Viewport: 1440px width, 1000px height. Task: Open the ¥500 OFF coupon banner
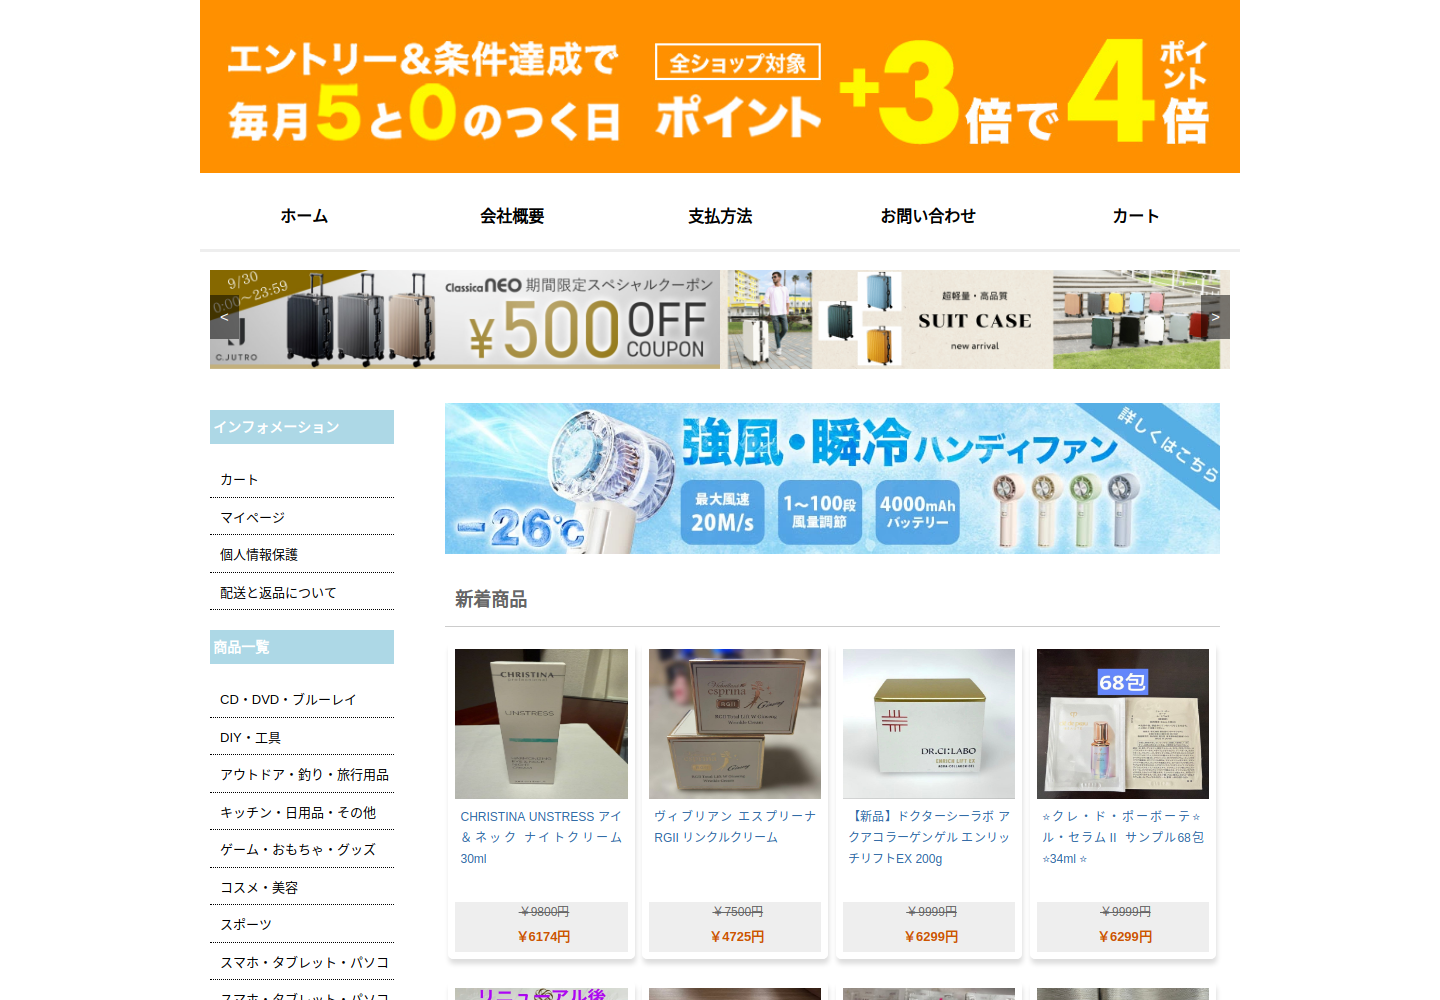click(465, 319)
